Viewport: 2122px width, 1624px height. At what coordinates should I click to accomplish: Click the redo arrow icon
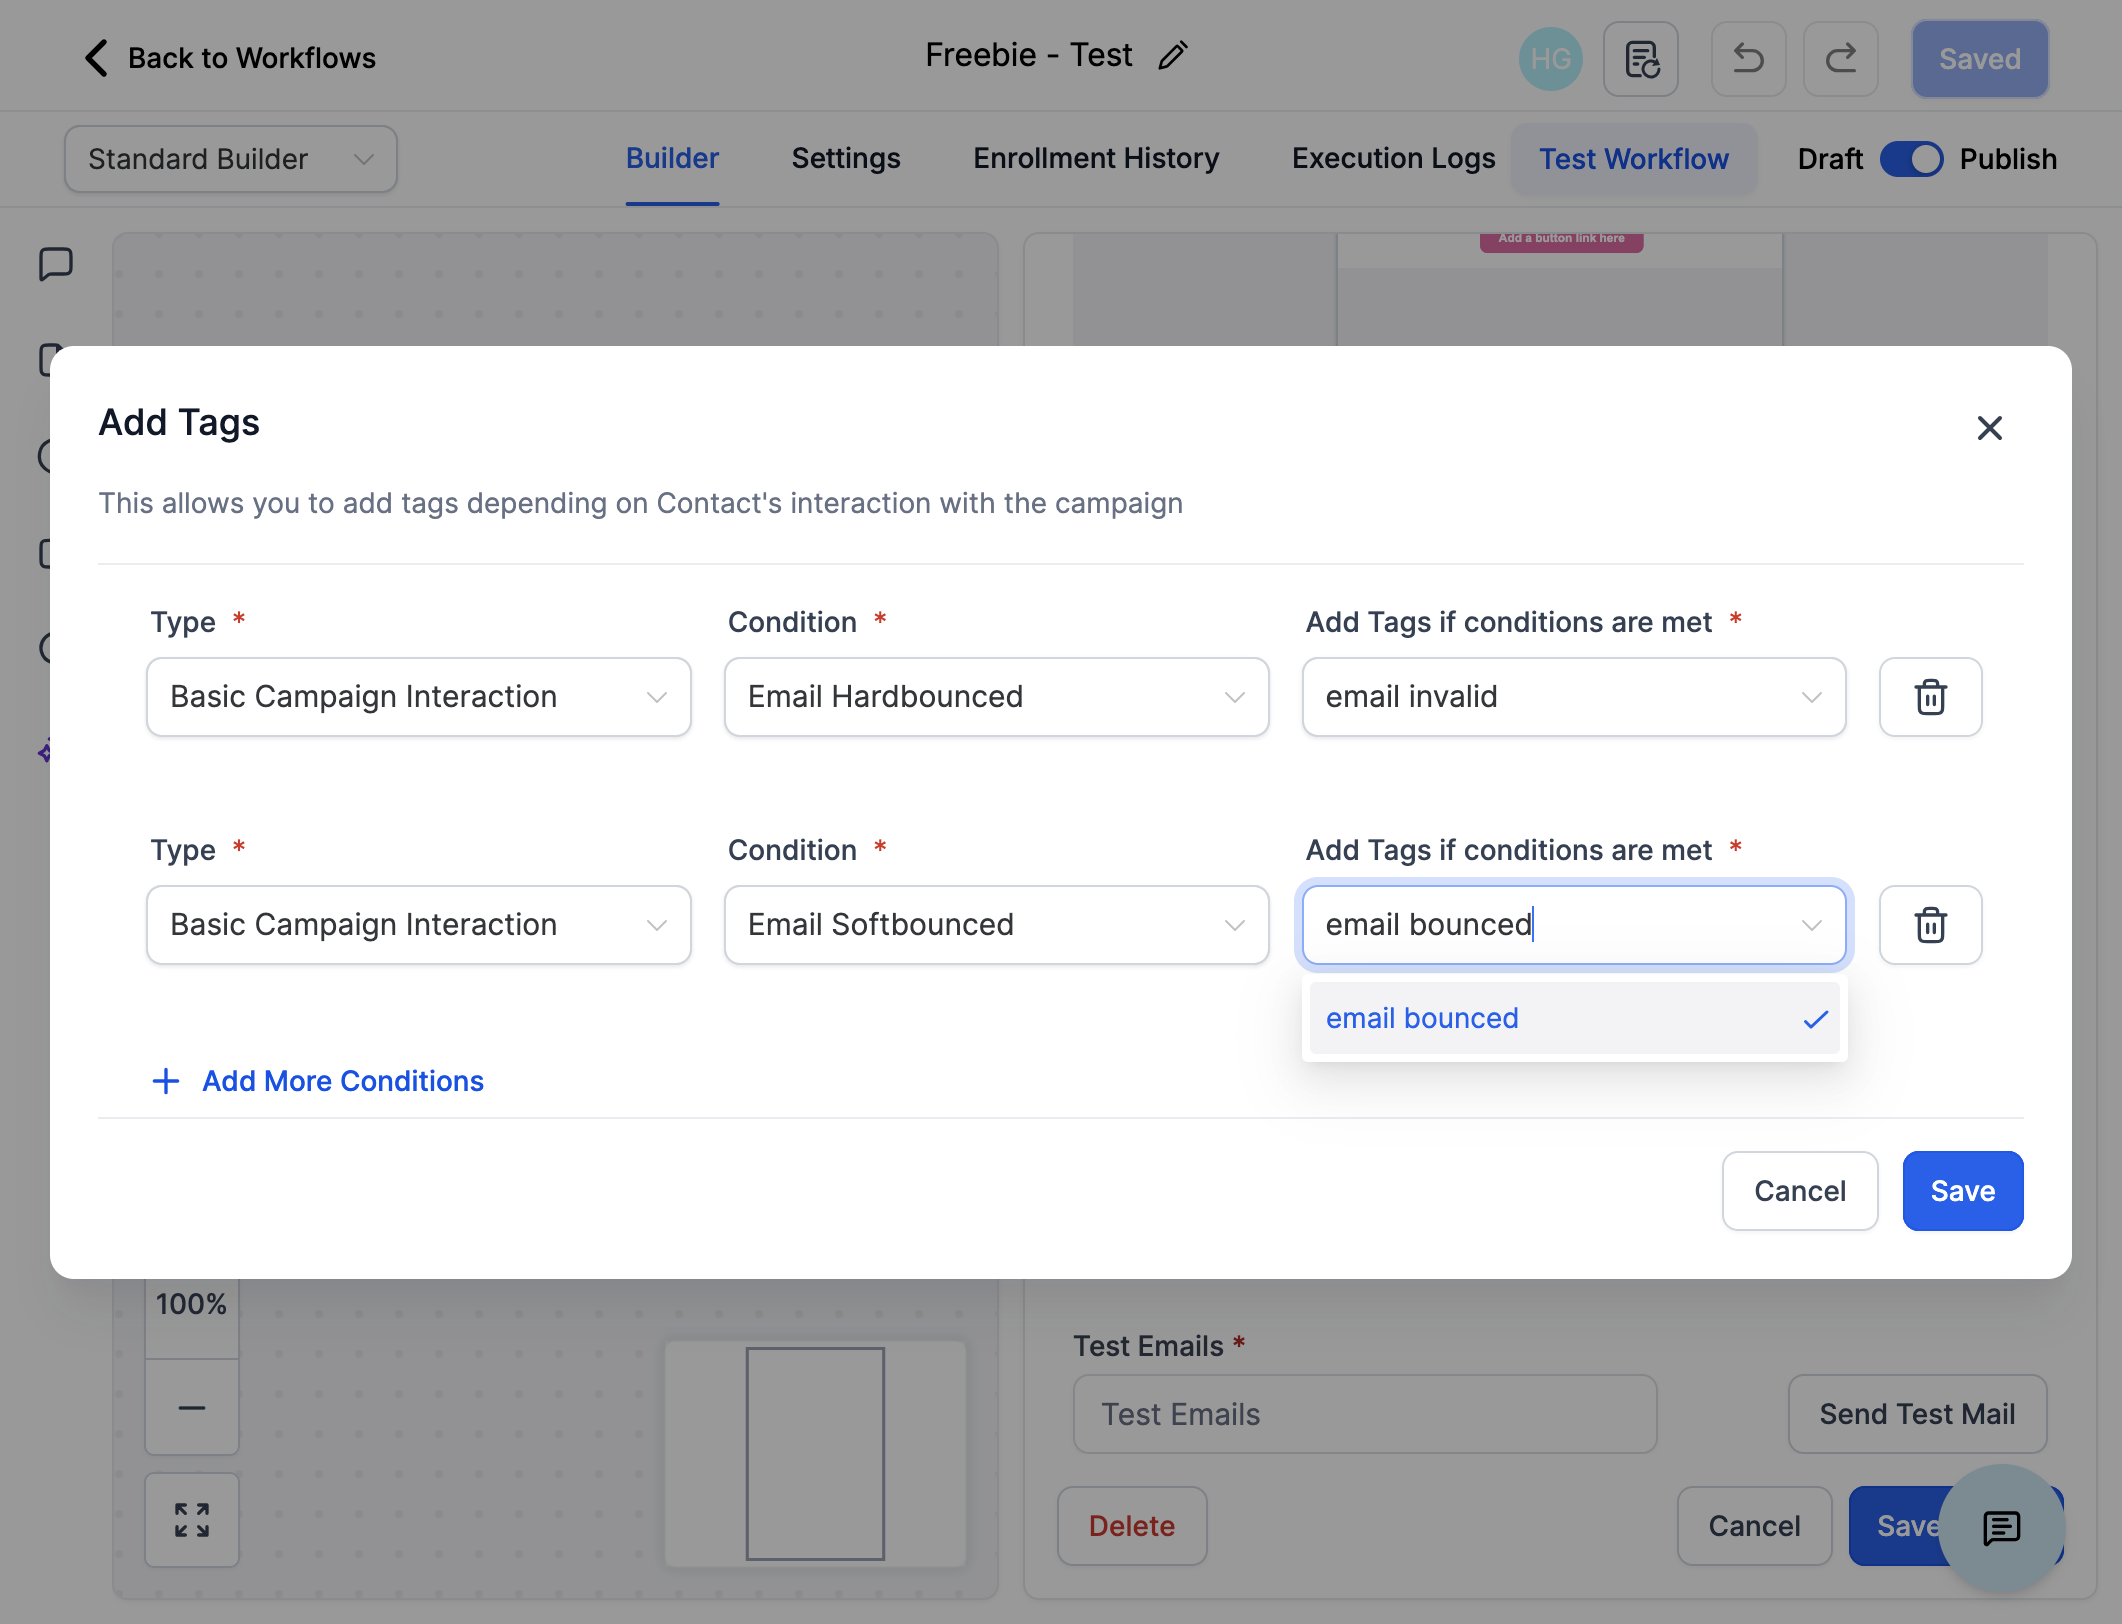coord(1840,59)
